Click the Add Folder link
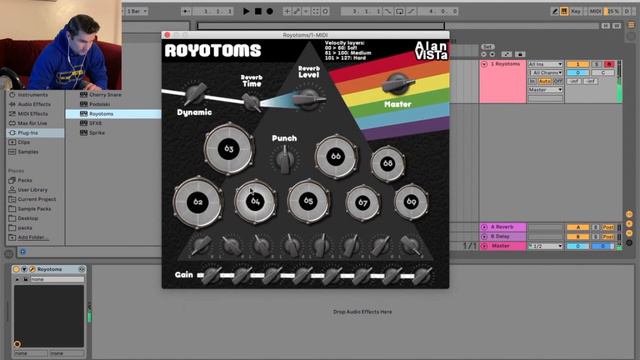640x360 pixels. point(33,237)
